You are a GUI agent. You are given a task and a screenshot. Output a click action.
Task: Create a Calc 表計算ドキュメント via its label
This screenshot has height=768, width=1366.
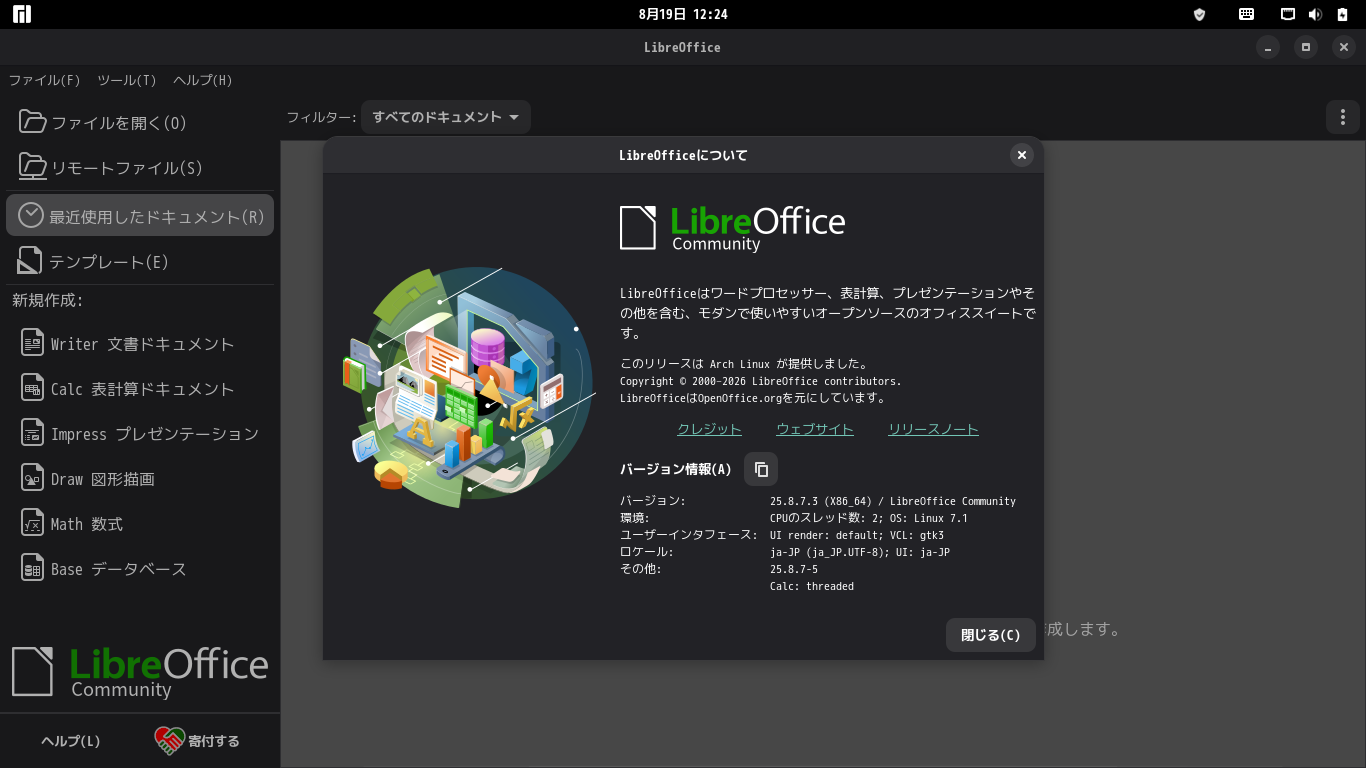point(143,389)
